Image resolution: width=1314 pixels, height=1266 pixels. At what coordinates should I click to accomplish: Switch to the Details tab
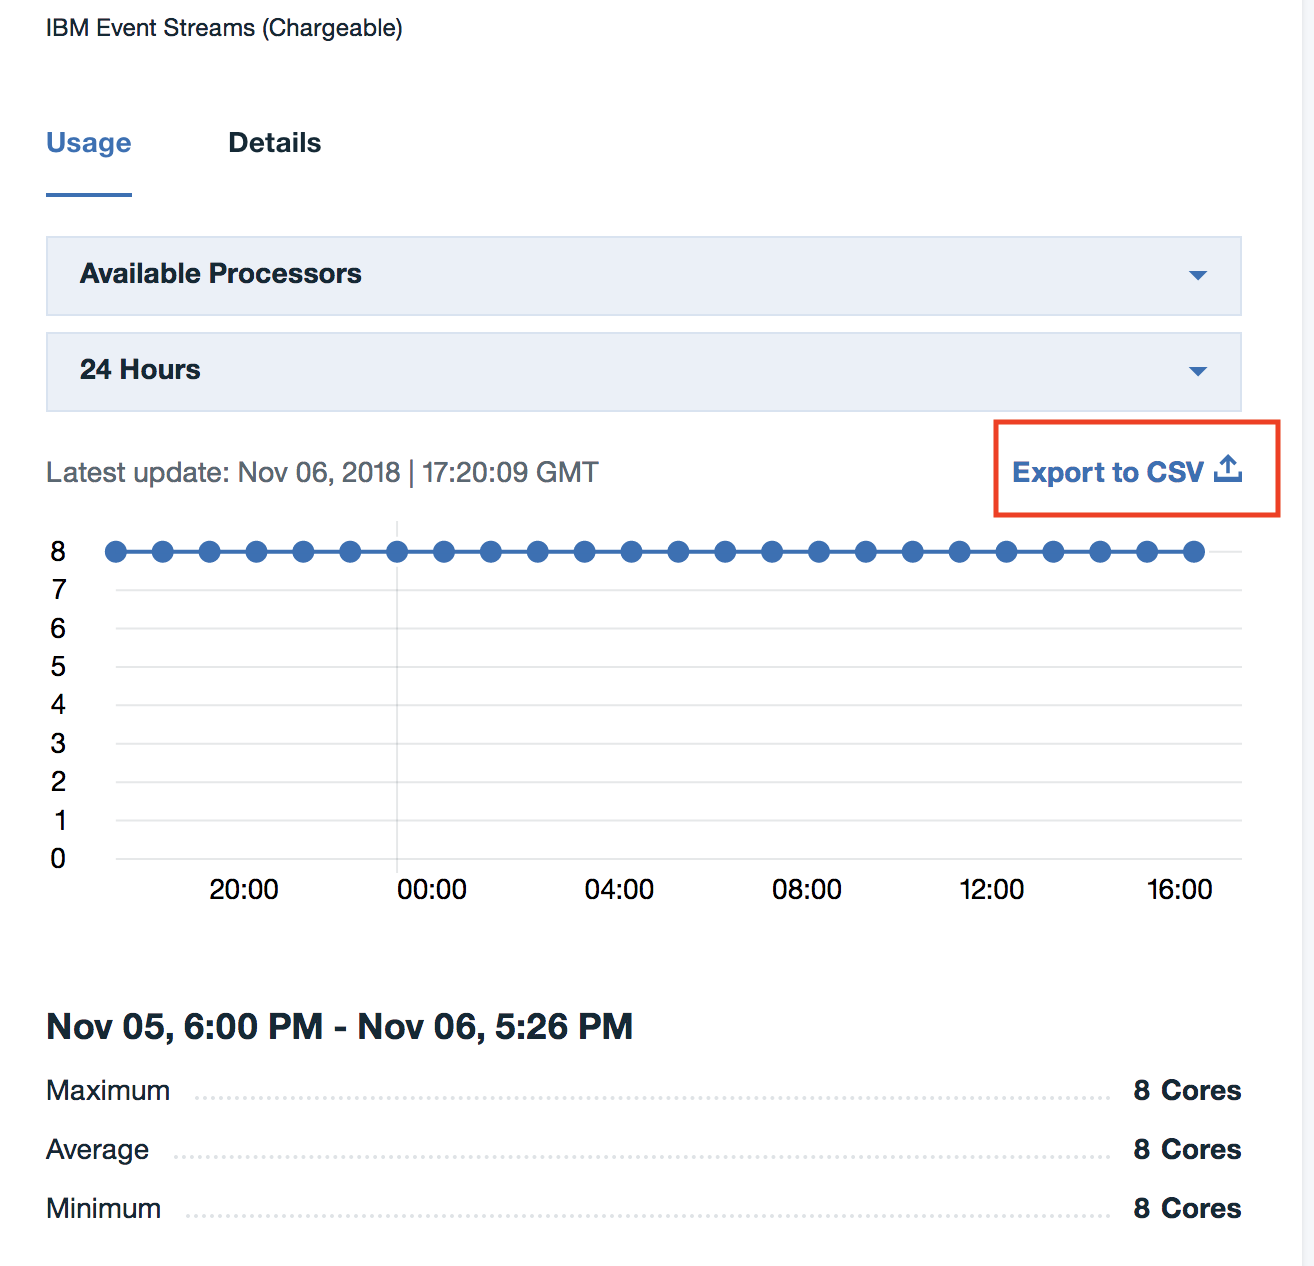275,143
